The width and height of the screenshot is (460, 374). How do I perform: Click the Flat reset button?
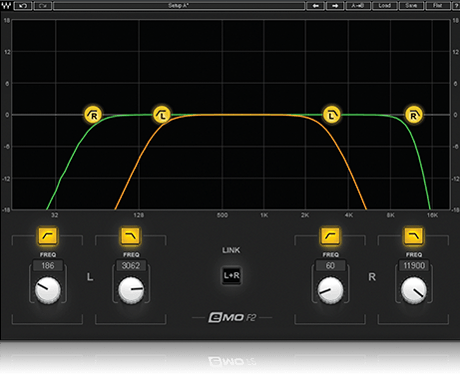click(x=438, y=6)
